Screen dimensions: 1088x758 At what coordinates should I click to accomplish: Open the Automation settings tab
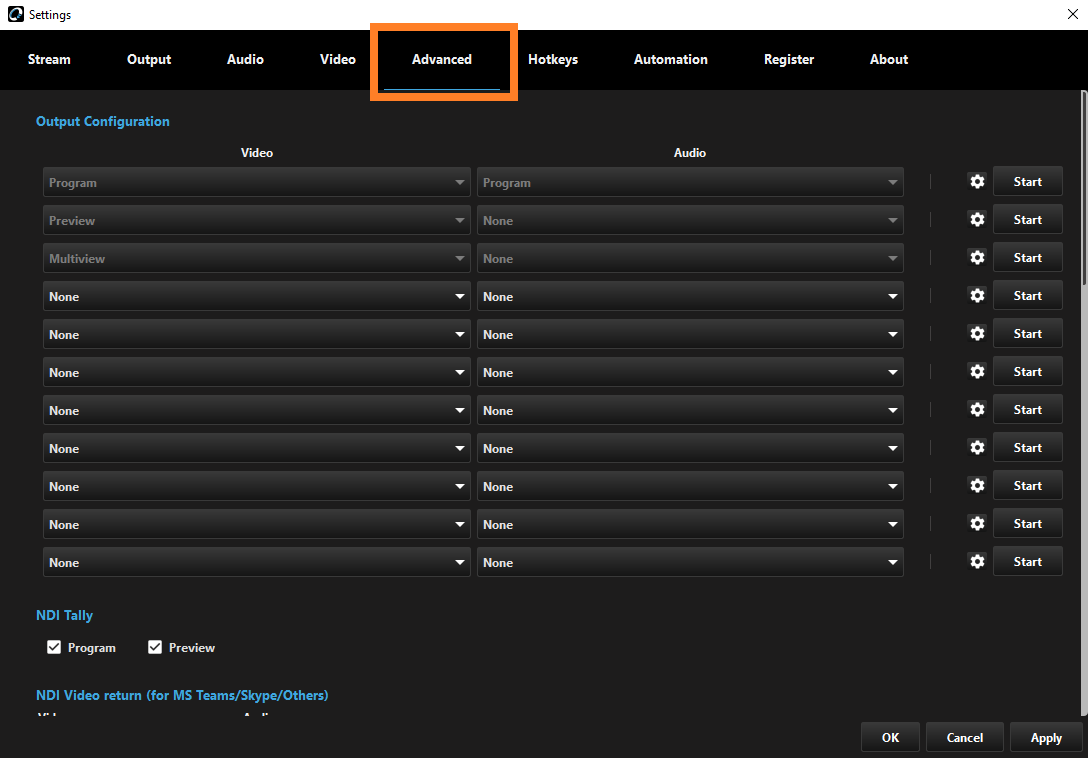click(x=670, y=59)
